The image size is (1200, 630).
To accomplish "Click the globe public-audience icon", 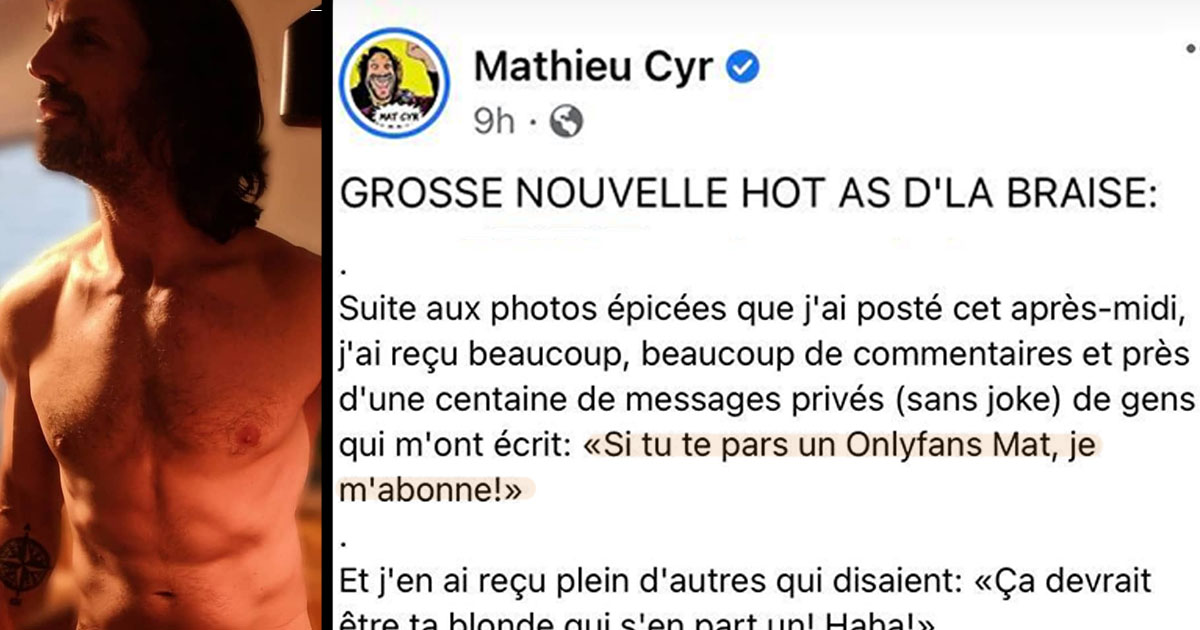I will (x=567, y=122).
